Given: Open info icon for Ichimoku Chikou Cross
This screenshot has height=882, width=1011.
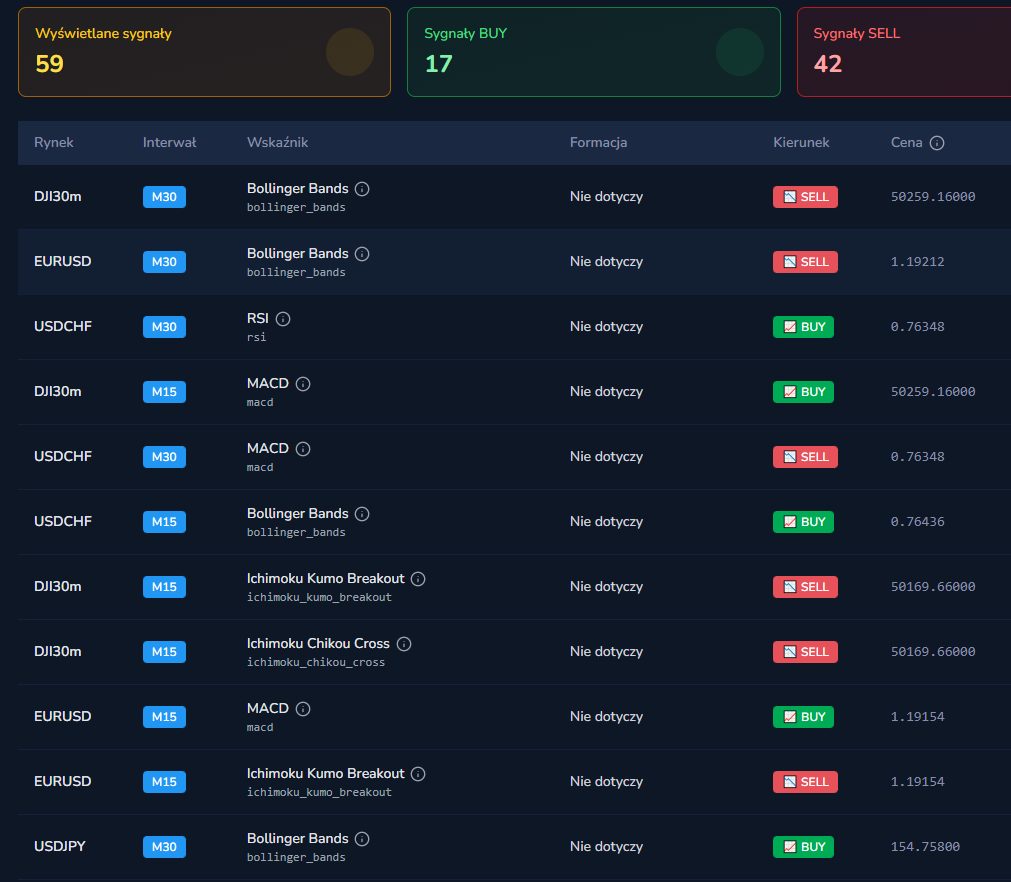Looking at the screenshot, I should click(x=404, y=644).
